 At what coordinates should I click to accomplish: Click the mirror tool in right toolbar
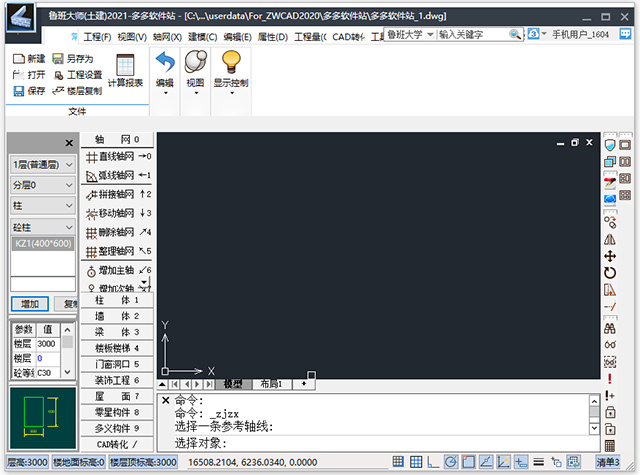pos(610,239)
